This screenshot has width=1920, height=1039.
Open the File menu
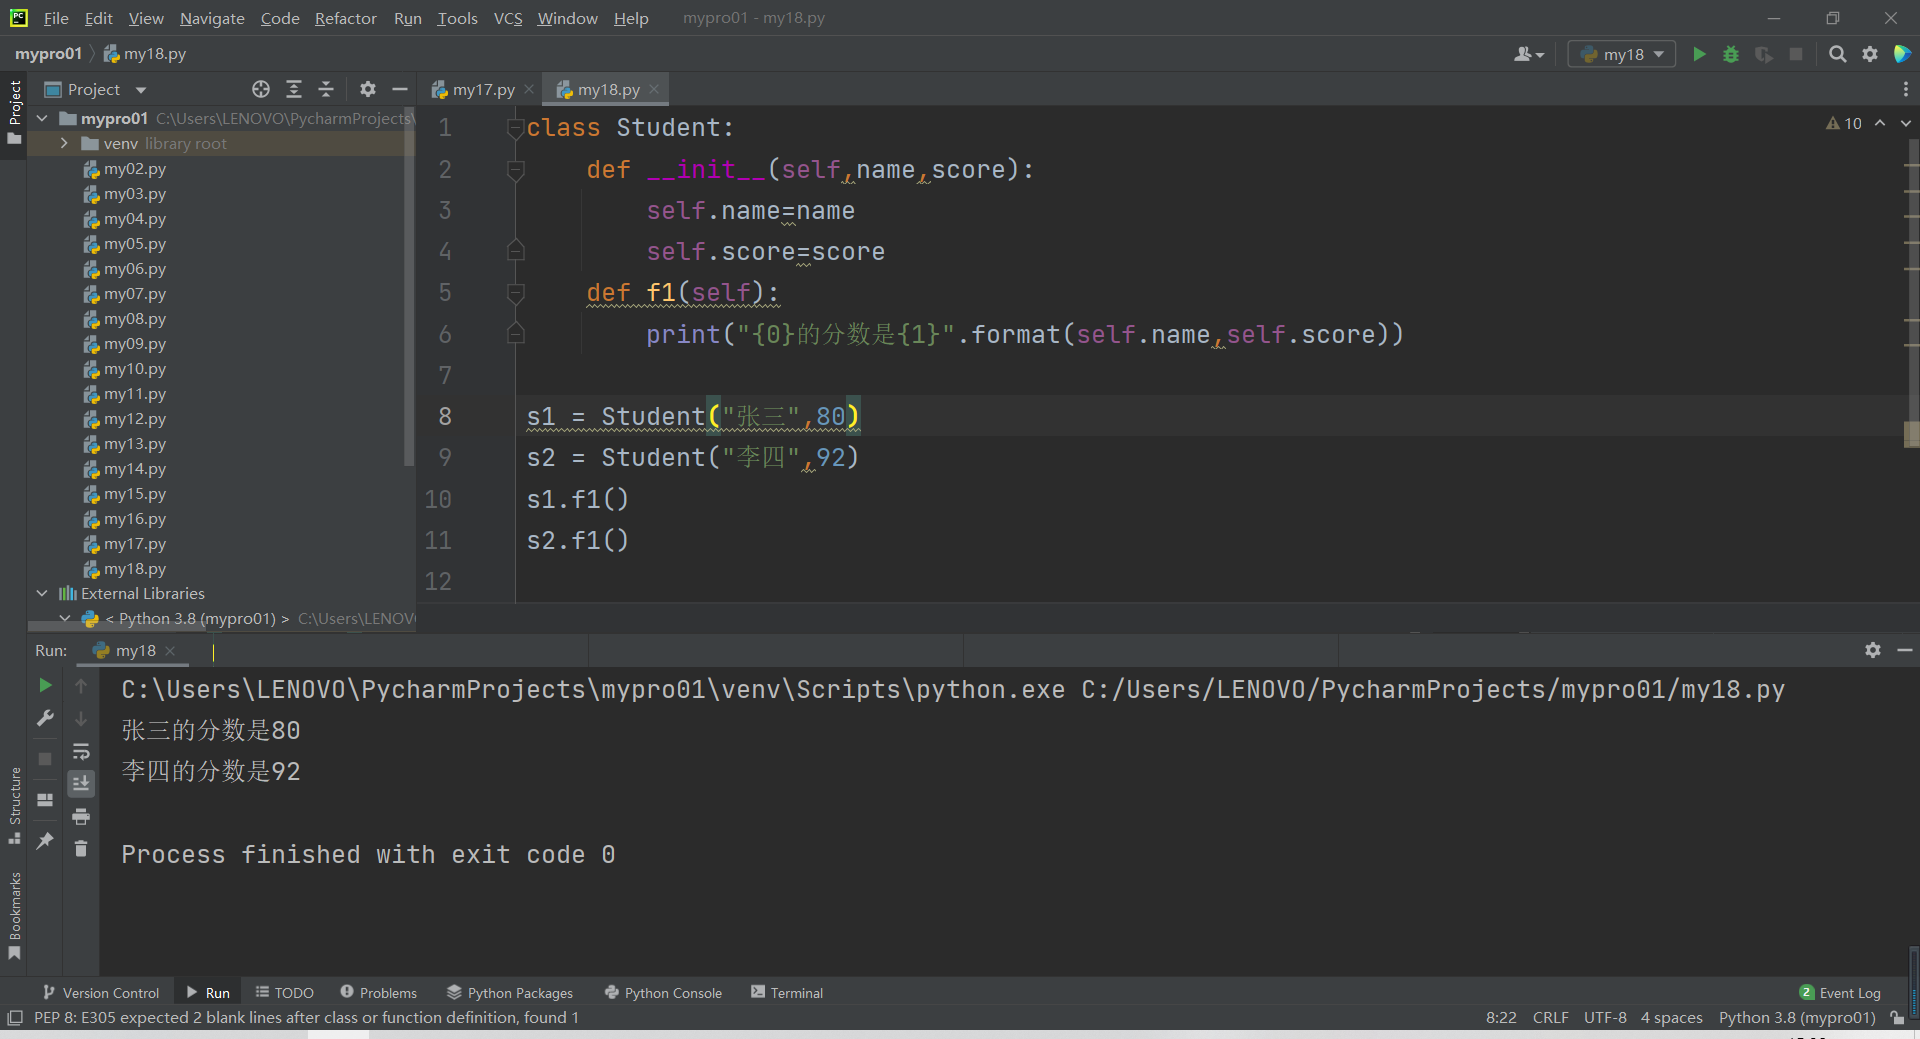(x=56, y=18)
